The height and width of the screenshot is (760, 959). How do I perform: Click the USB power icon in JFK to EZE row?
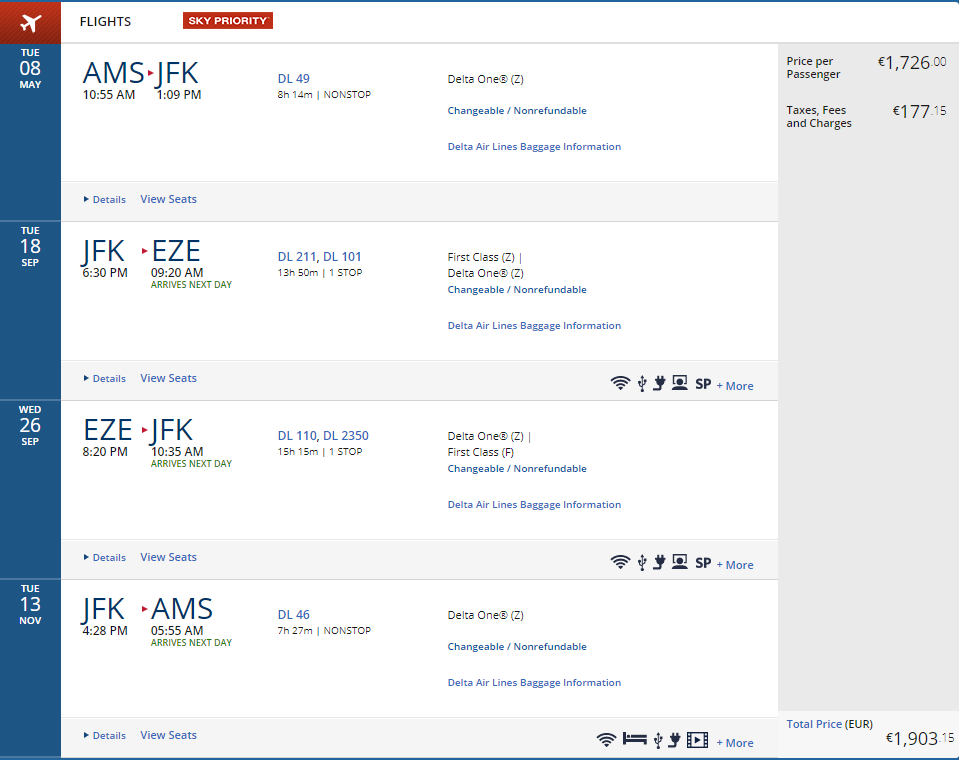point(642,383)
